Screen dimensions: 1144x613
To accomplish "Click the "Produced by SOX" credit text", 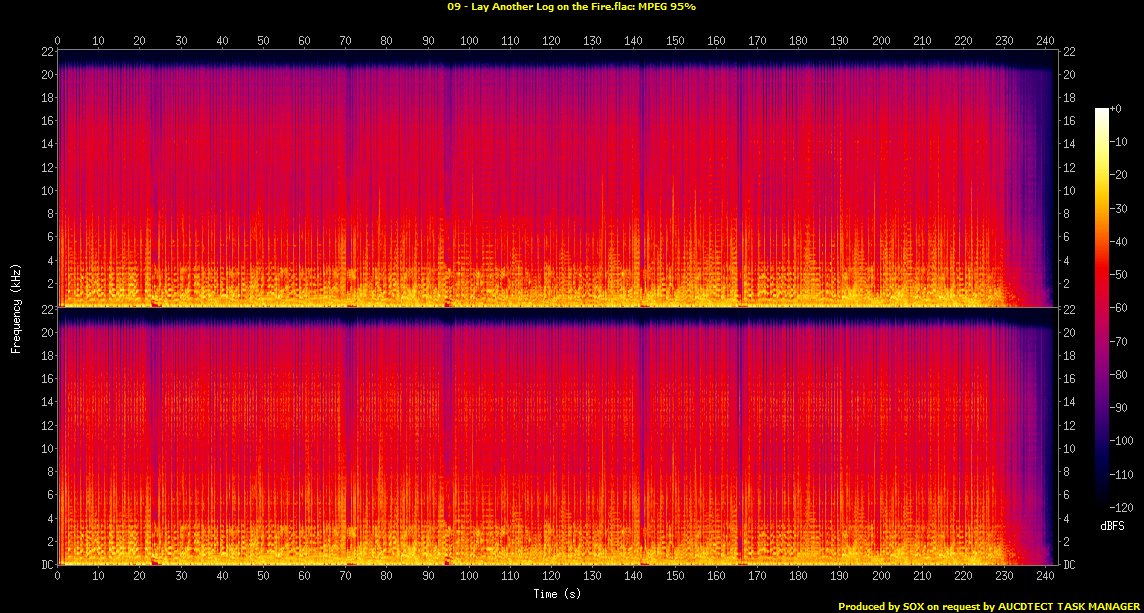I will [x=988, y=606].
